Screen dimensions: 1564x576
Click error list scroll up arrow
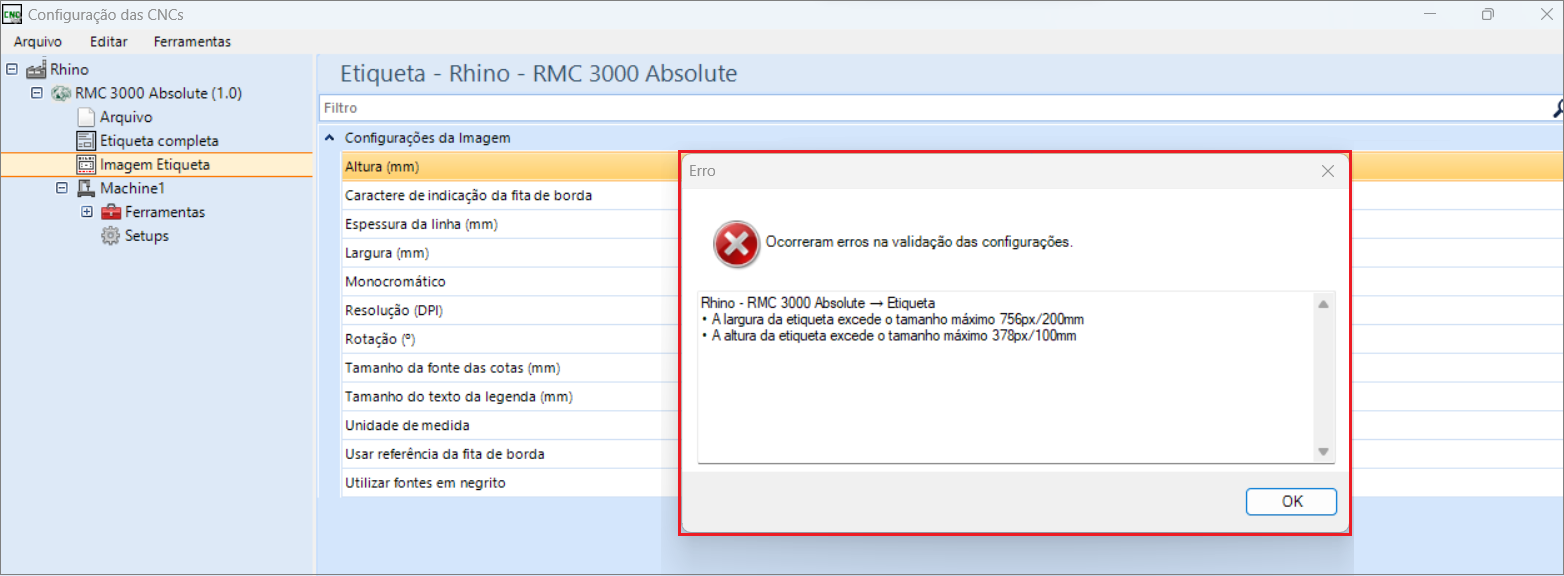coord(1323,305)
